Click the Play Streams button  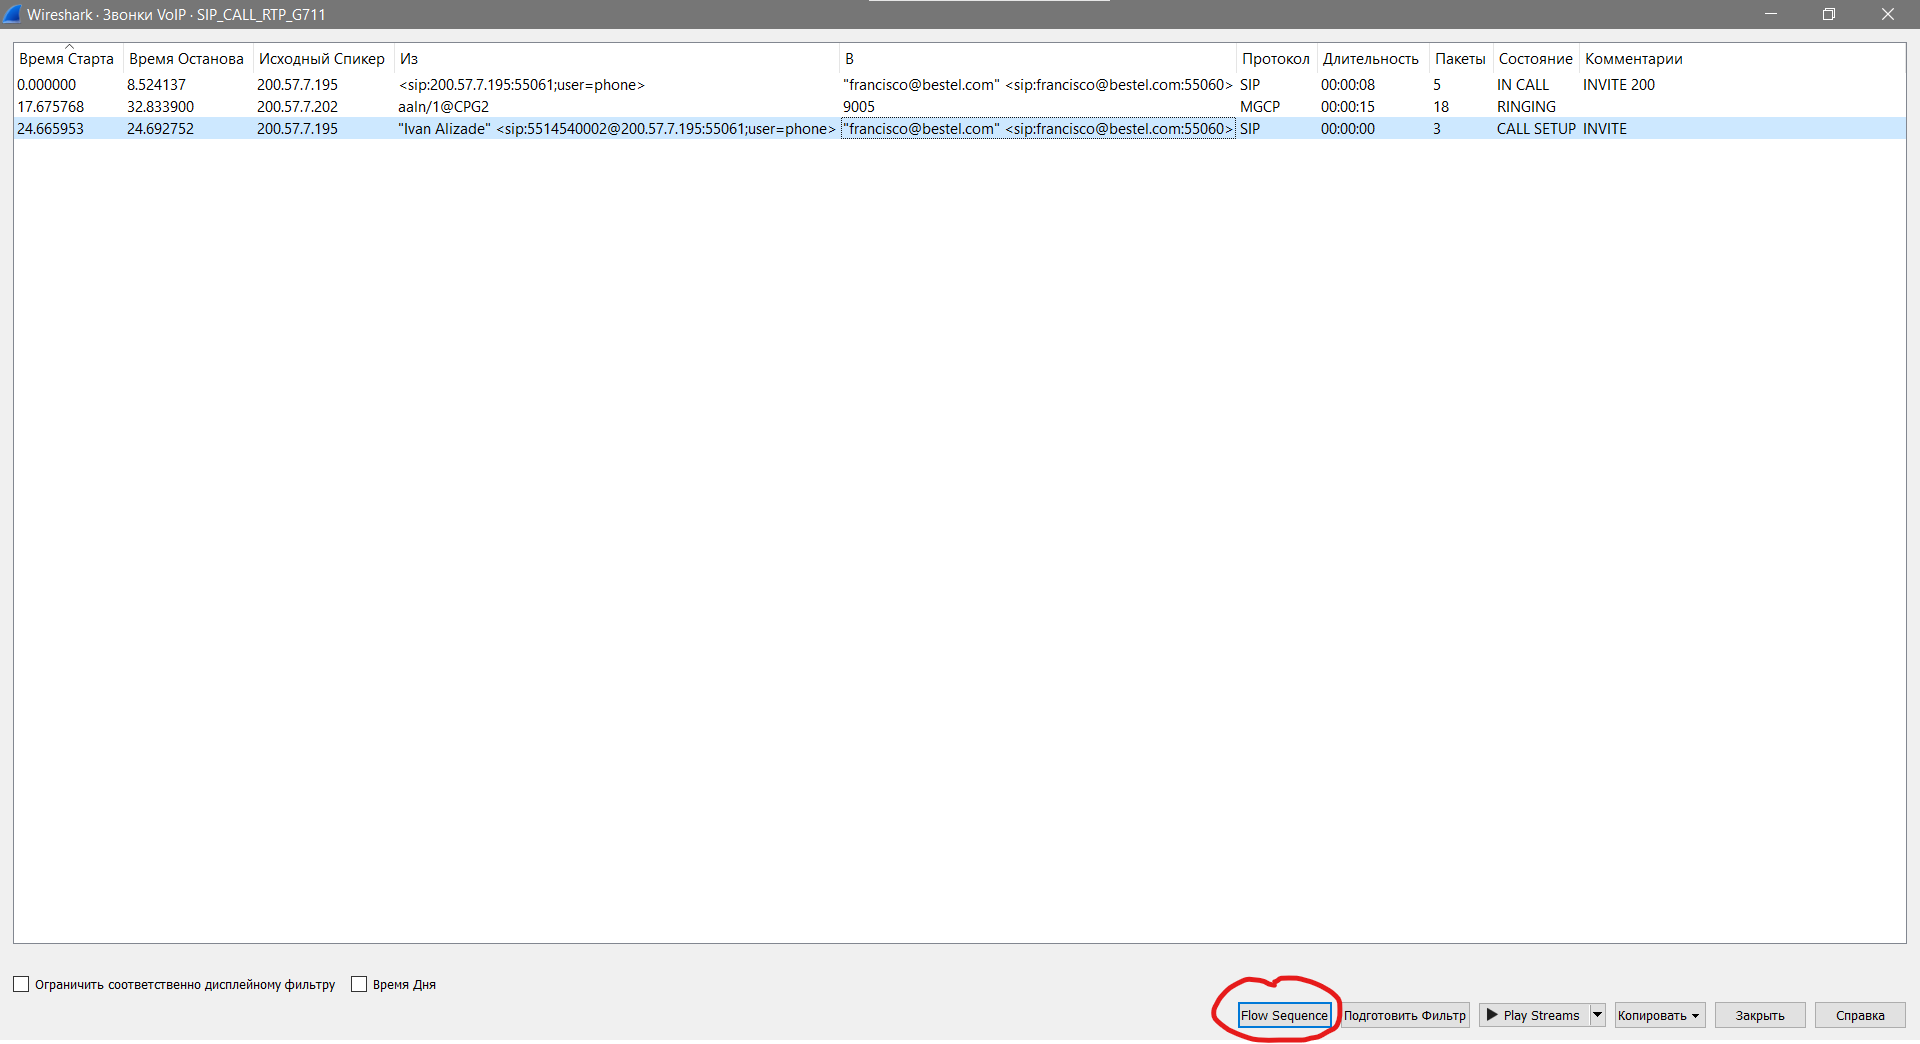pos(1534,1015)
